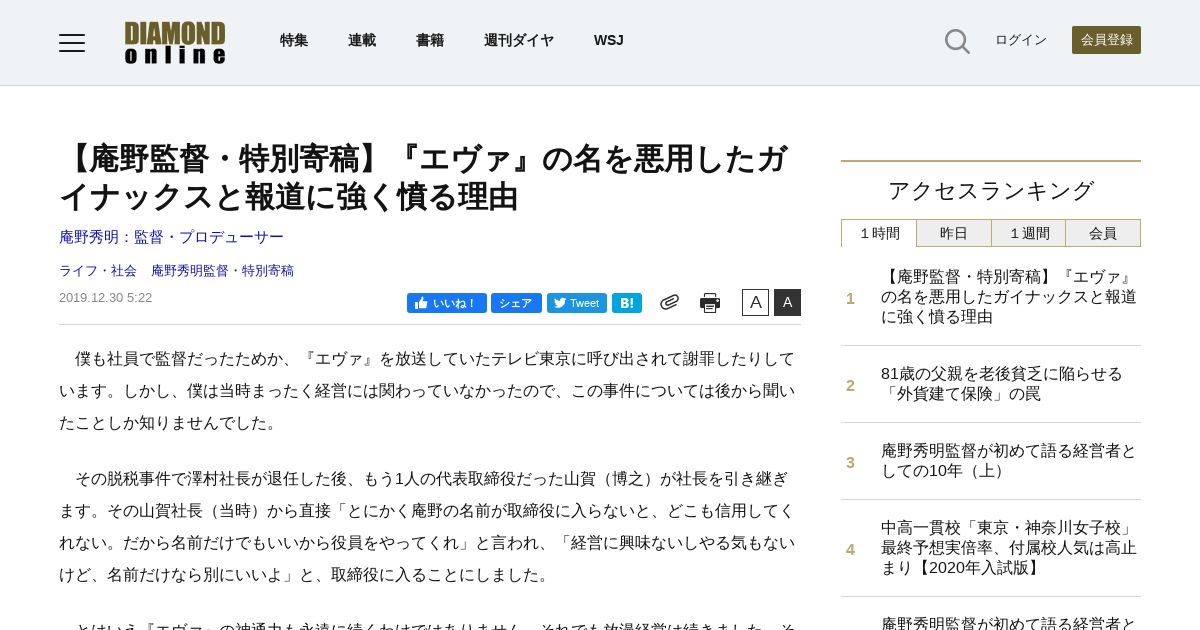This screenshot has width=1200, height=630.
Task: Open the 書籍 menu
Action: (x=430, y=40)
